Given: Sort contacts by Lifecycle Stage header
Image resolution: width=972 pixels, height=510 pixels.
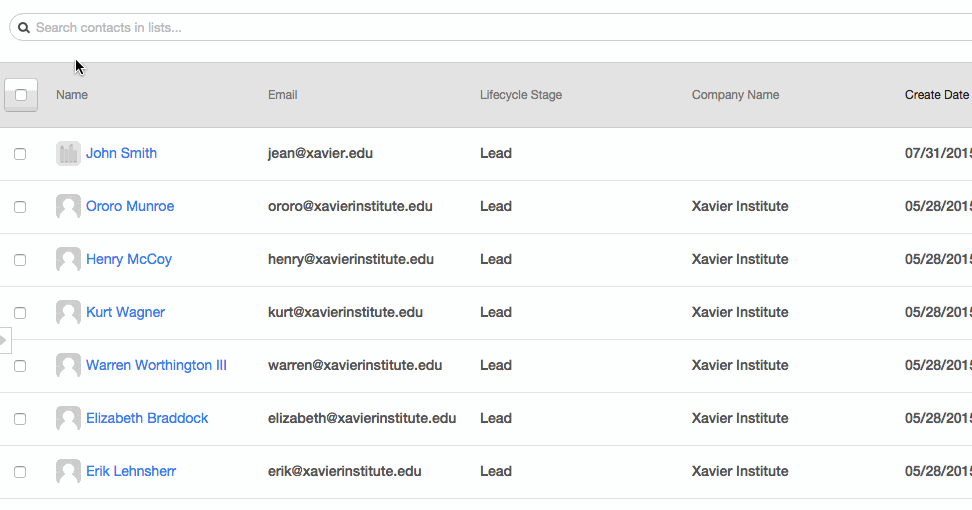Looking at the screenshot, I should pos(520,95).
